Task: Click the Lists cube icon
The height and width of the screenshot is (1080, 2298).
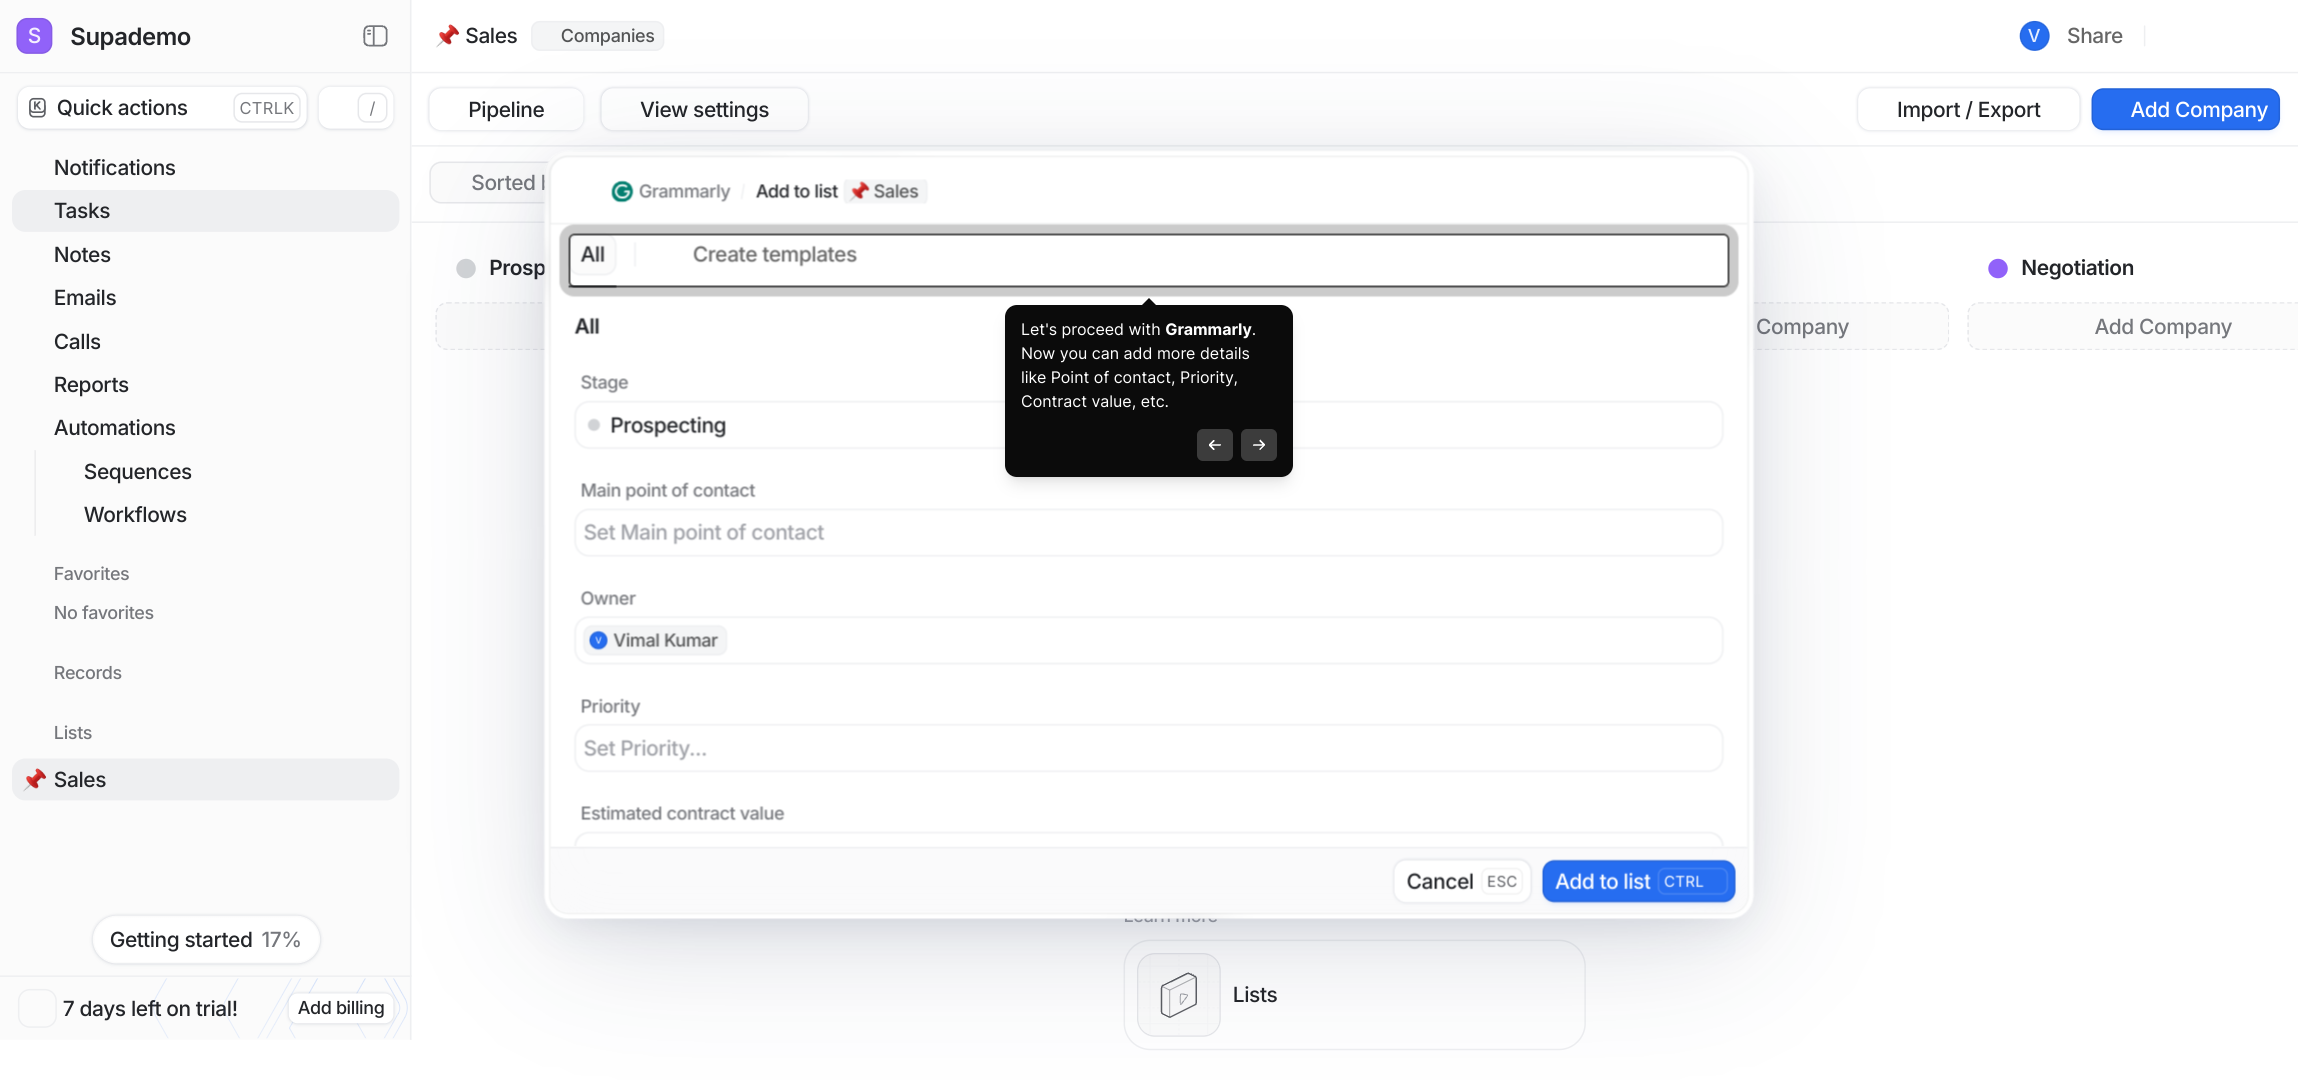Action: (1178, 995)
